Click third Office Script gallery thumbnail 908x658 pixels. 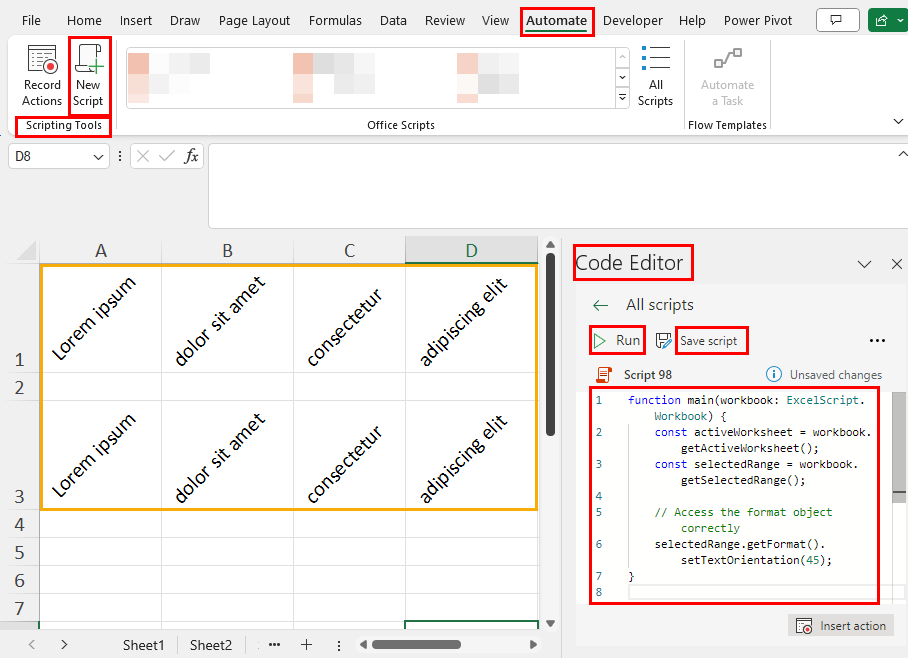point(488,78)
